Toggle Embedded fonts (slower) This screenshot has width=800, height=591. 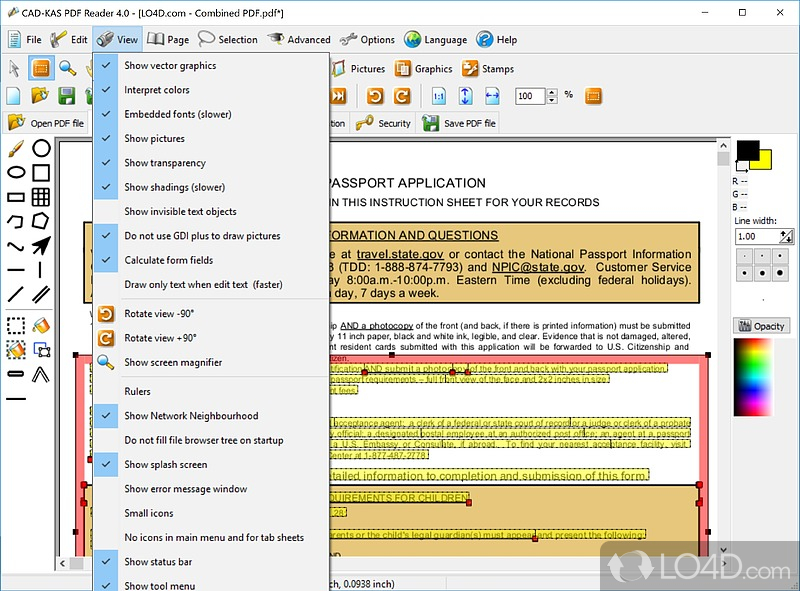coord(210,114)
